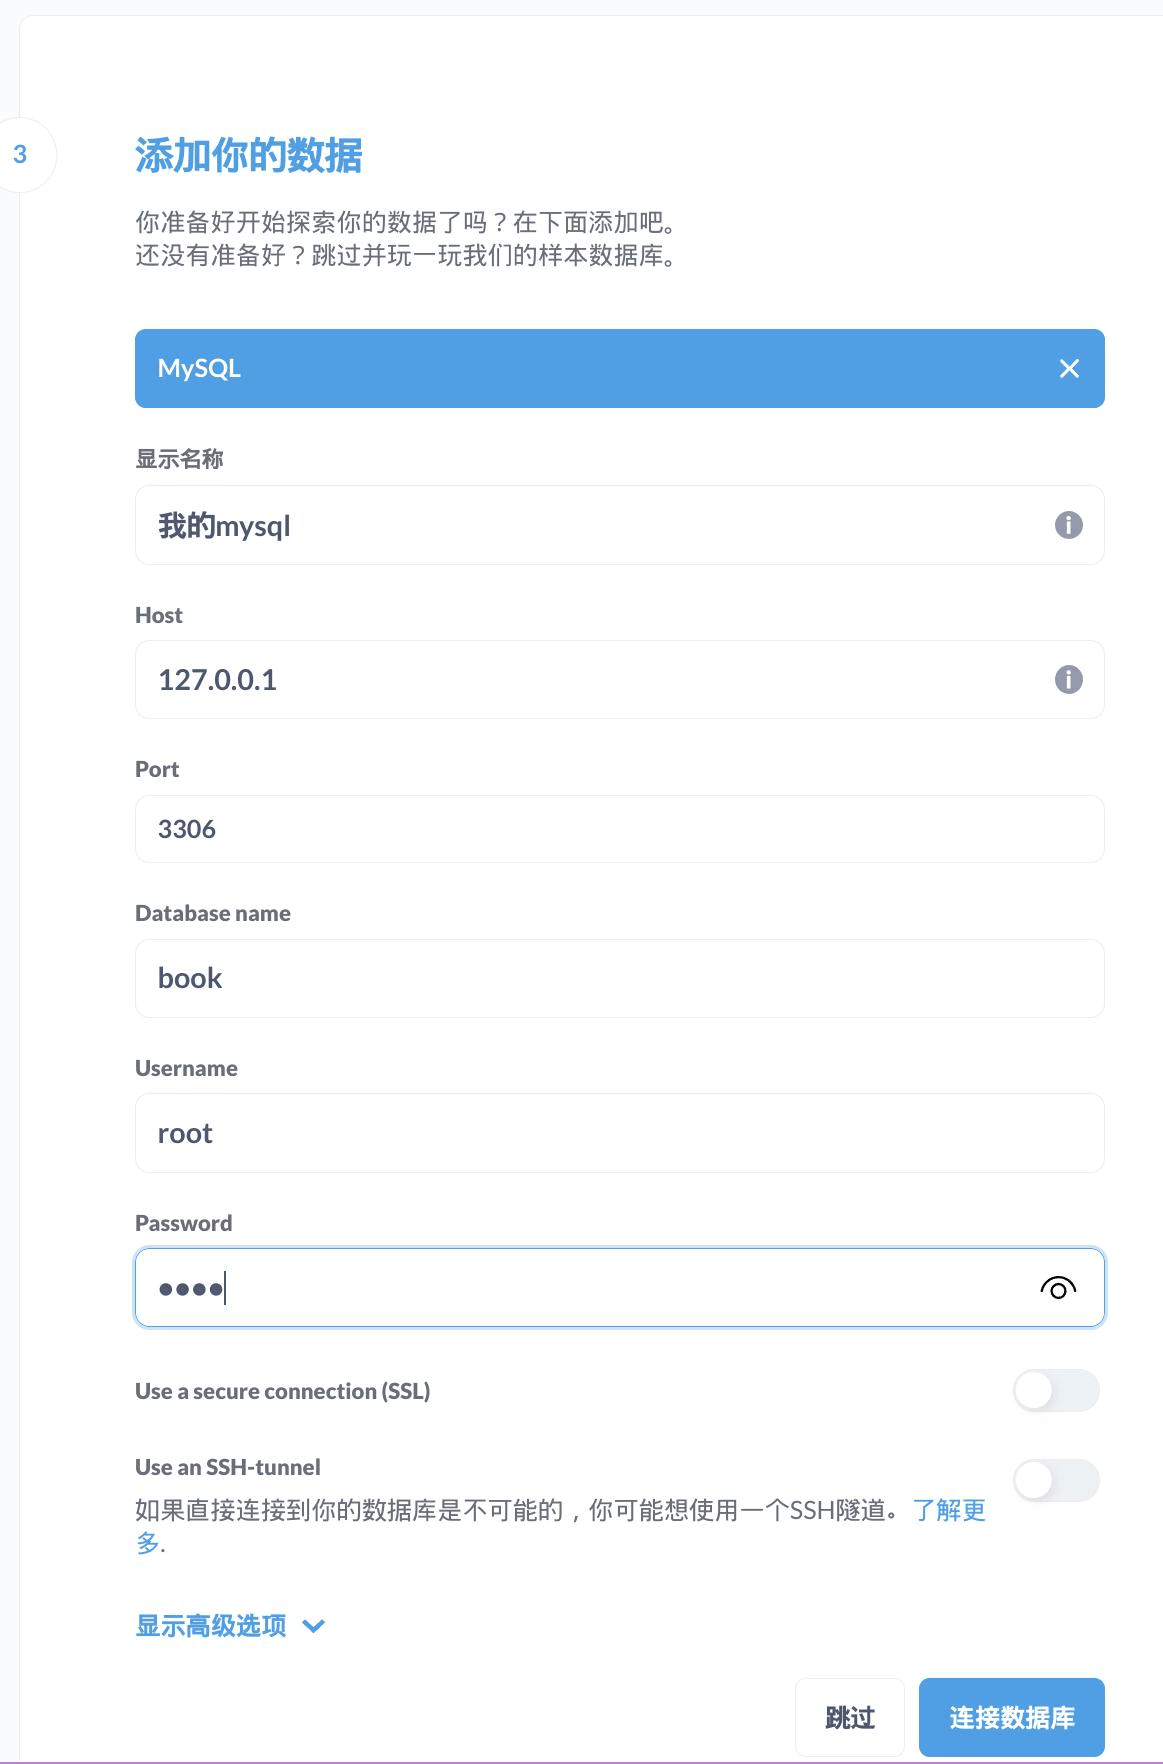Reveal password with the eye icon

1058,1288
